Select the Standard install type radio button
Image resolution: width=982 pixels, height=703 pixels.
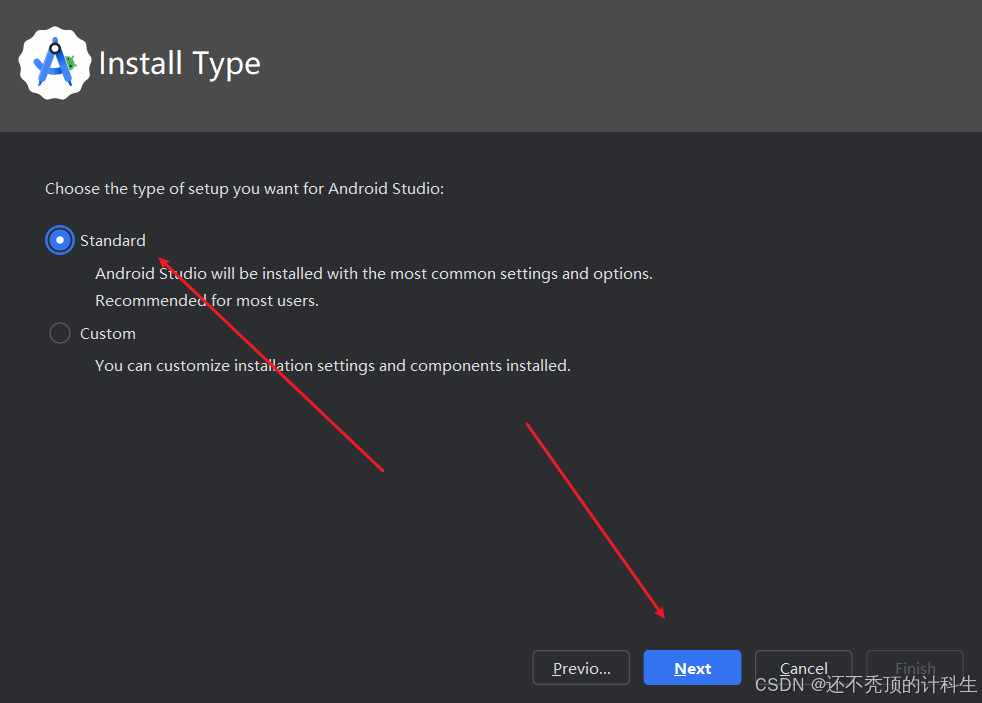[60, 240]
